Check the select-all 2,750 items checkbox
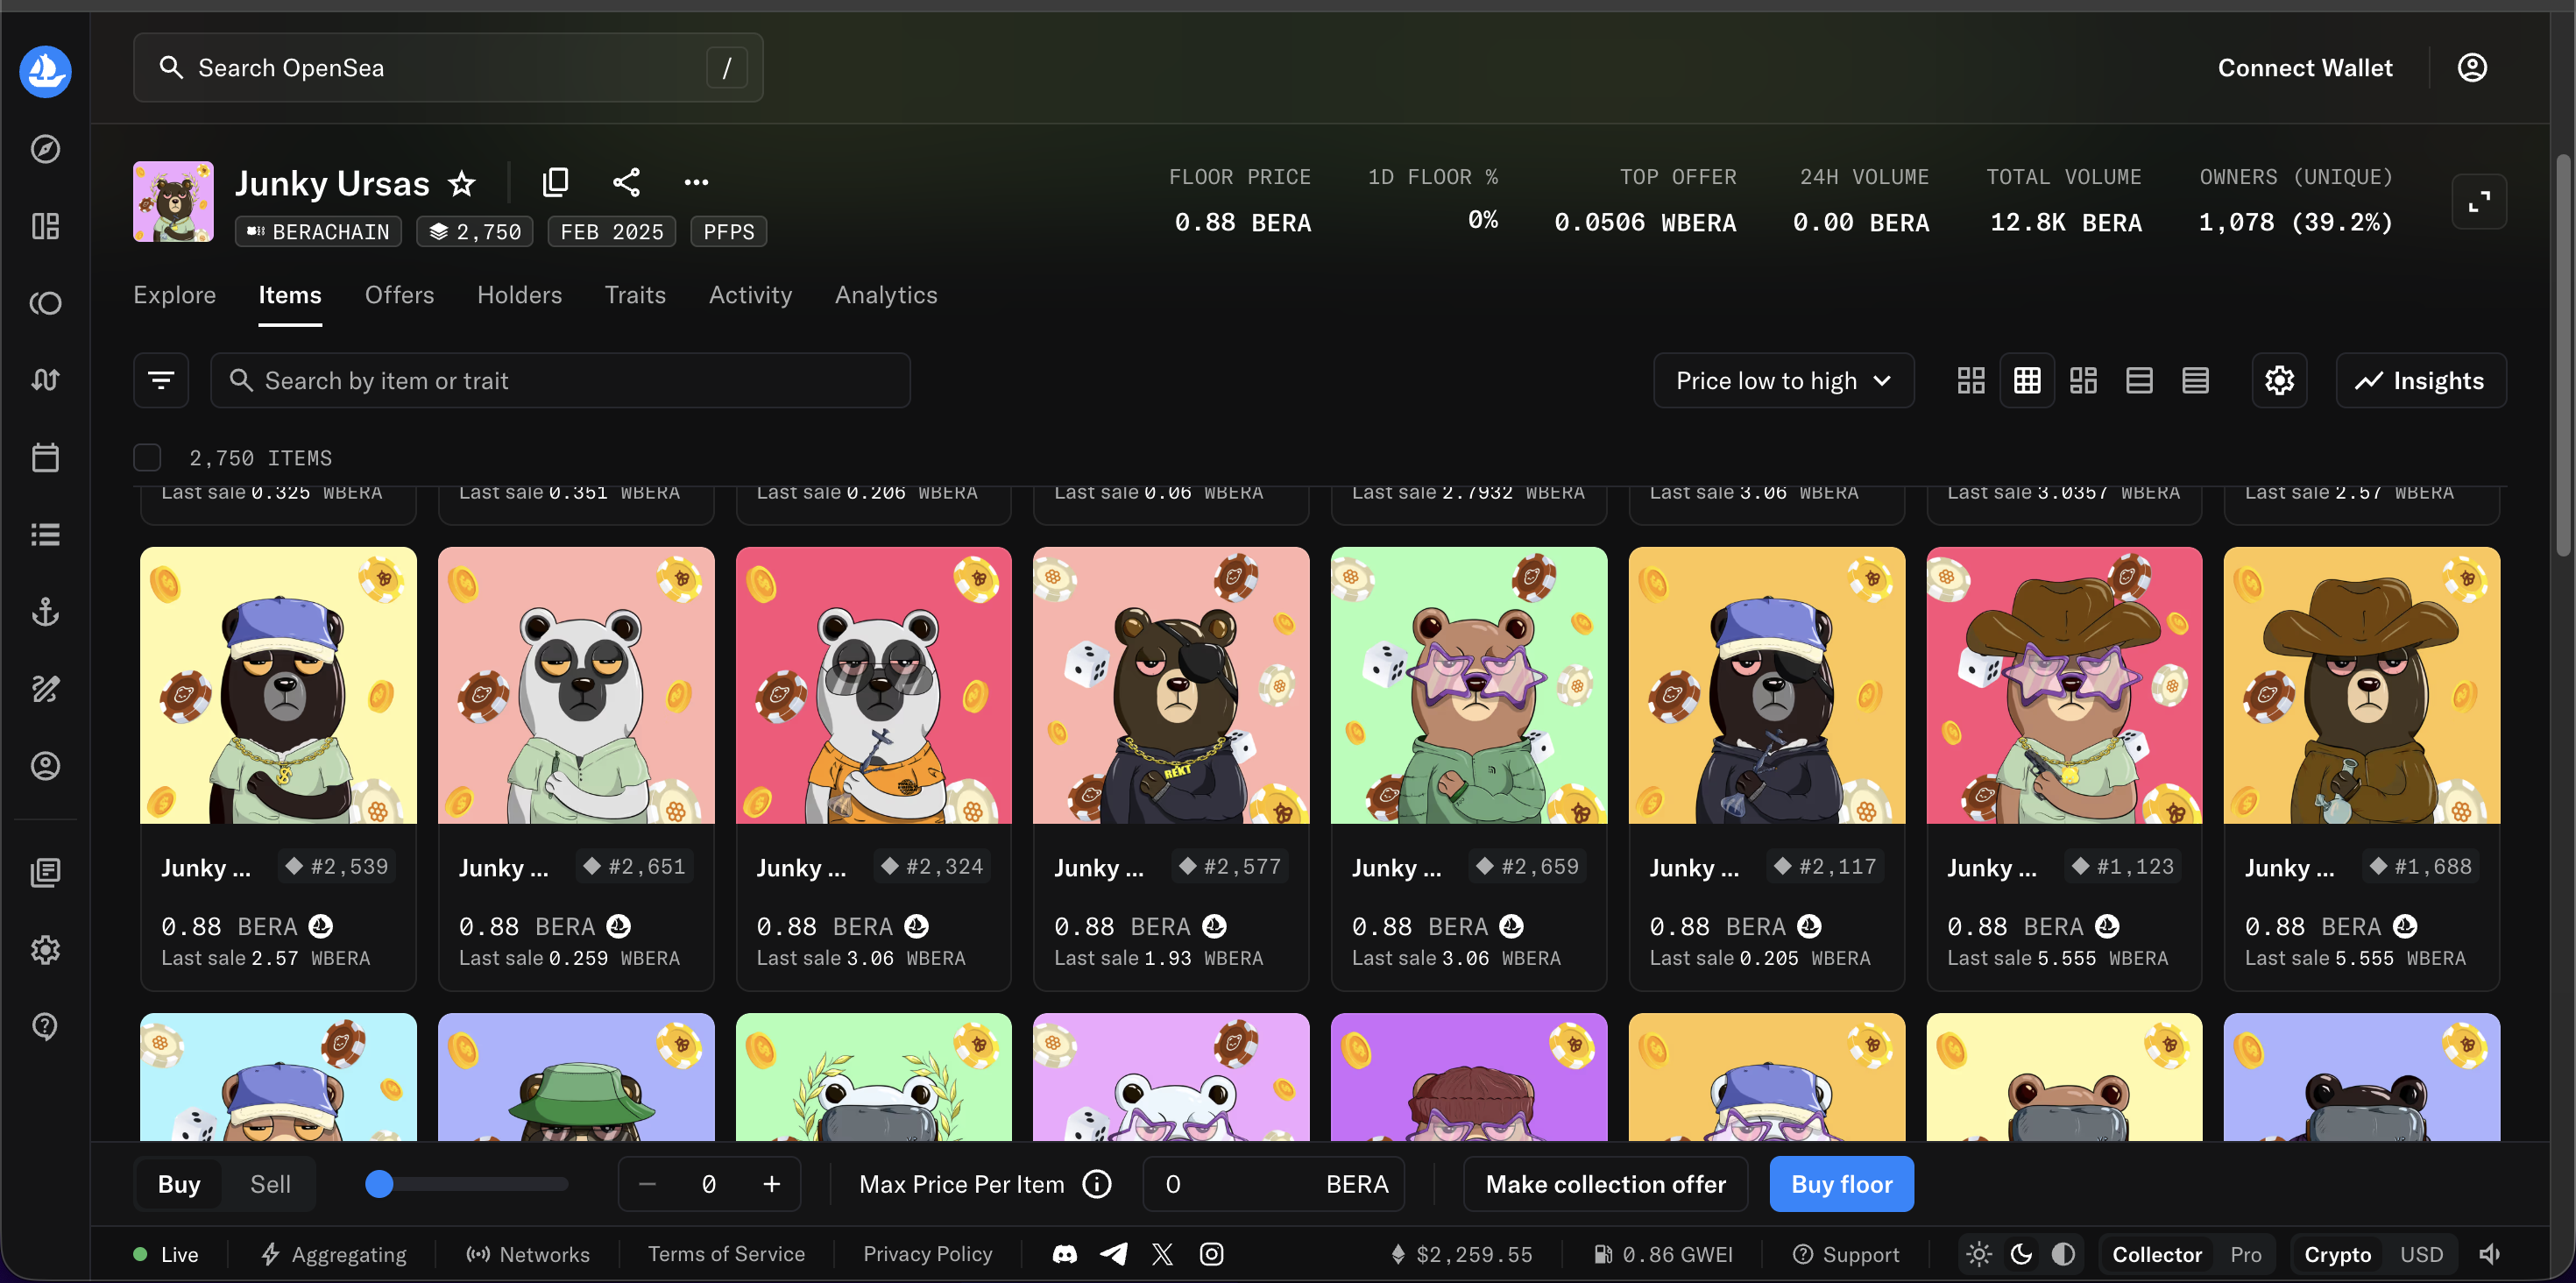Viewport: 2576px width, 1283px height. pyautogui.click(x=147, y=457)
